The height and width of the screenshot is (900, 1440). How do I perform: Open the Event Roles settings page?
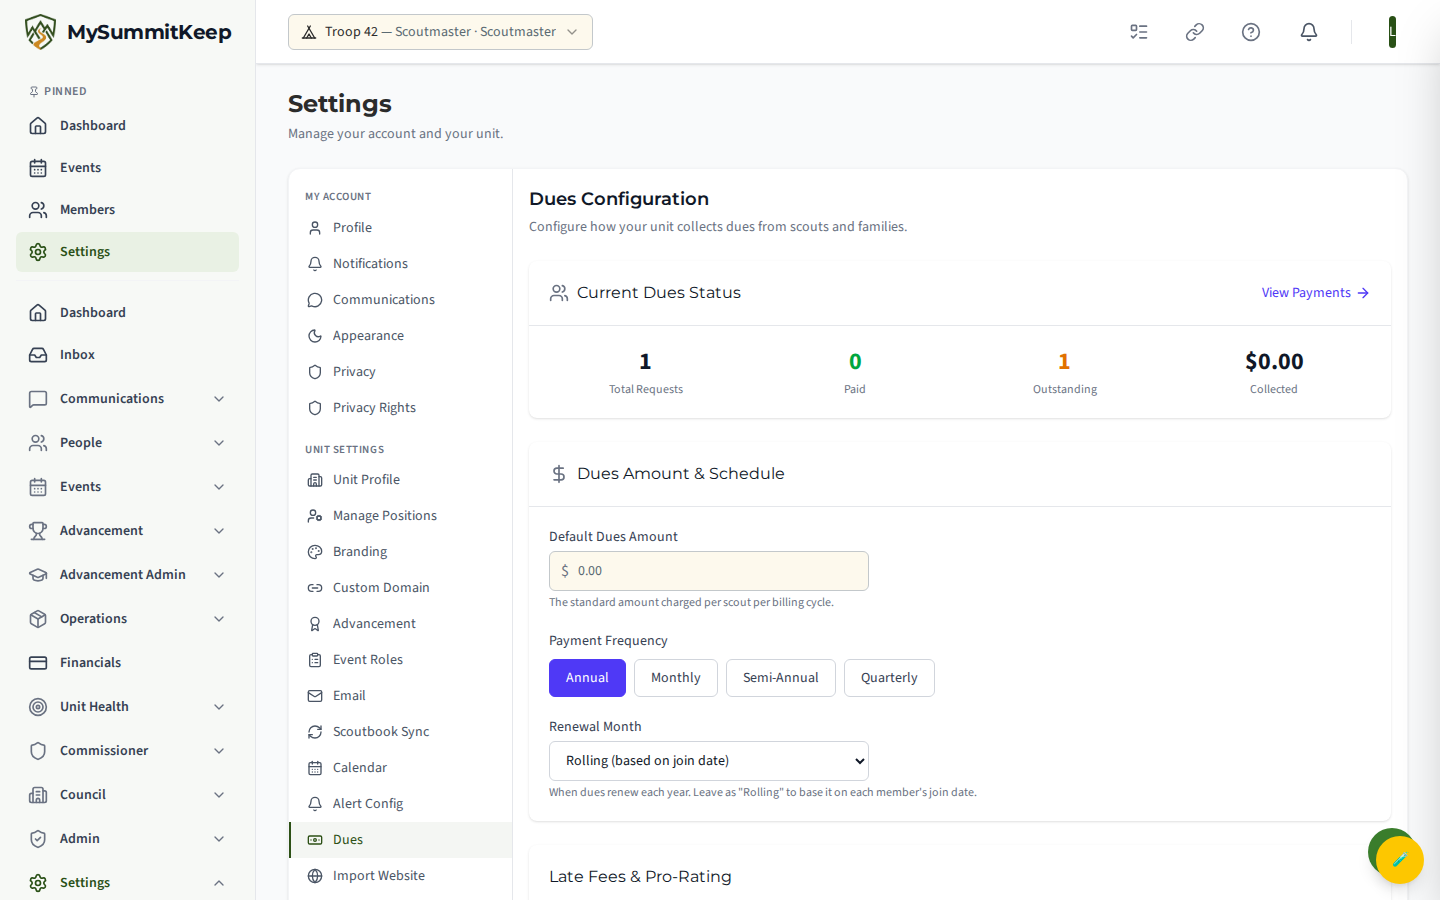[400, 660]
